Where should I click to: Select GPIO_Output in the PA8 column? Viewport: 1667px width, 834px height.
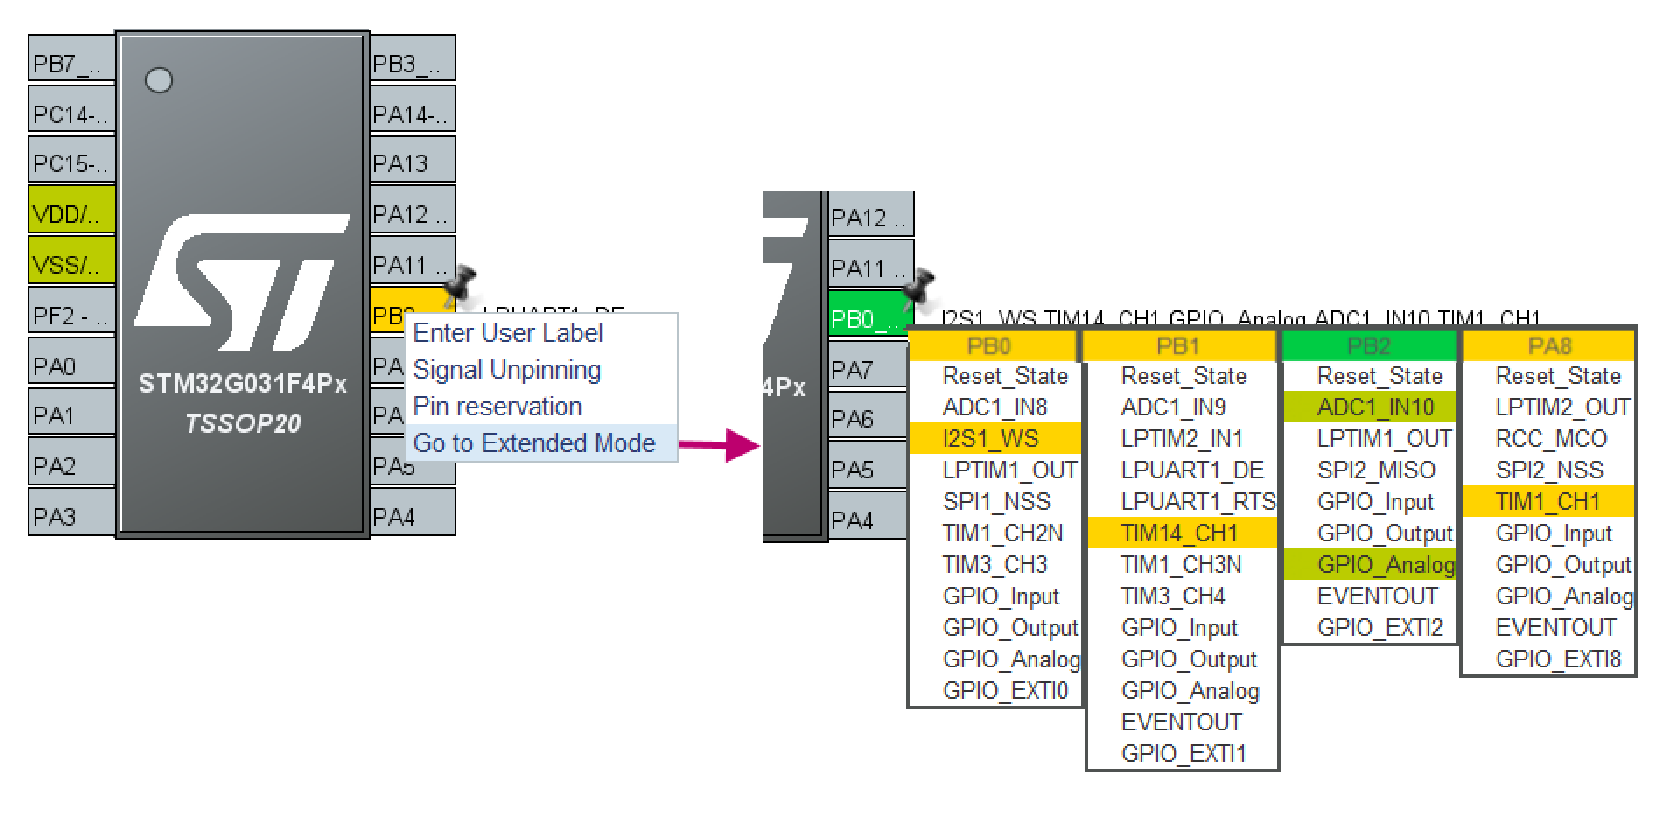[1563, 564]
